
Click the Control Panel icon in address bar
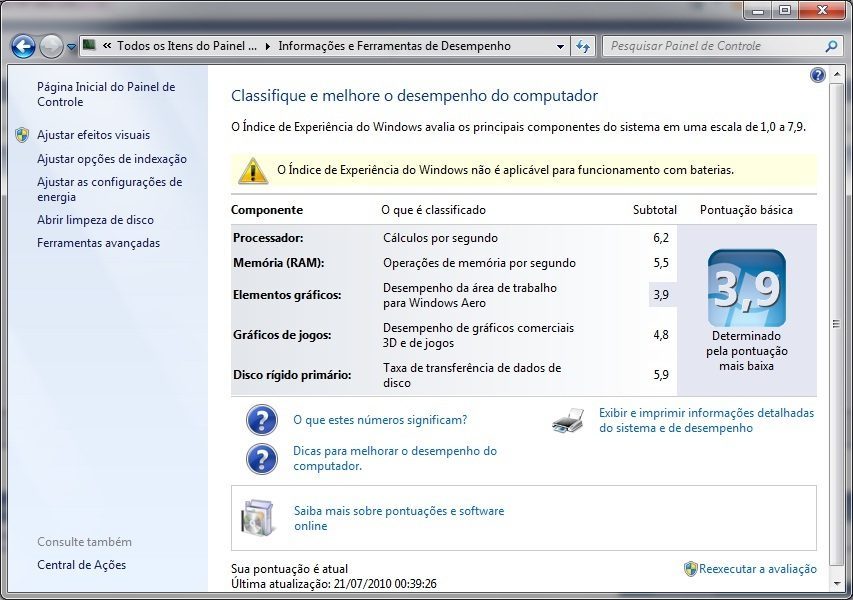pos(90,45)
